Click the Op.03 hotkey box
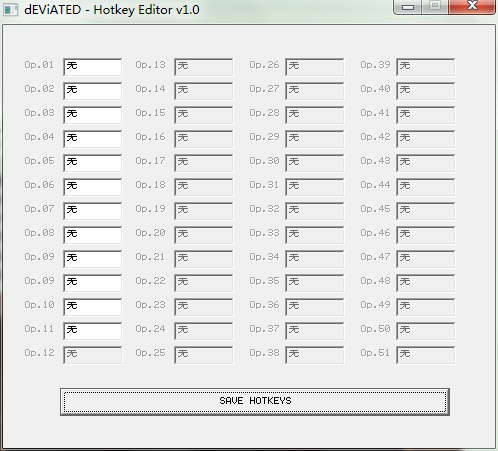 (x=93, y=115)
